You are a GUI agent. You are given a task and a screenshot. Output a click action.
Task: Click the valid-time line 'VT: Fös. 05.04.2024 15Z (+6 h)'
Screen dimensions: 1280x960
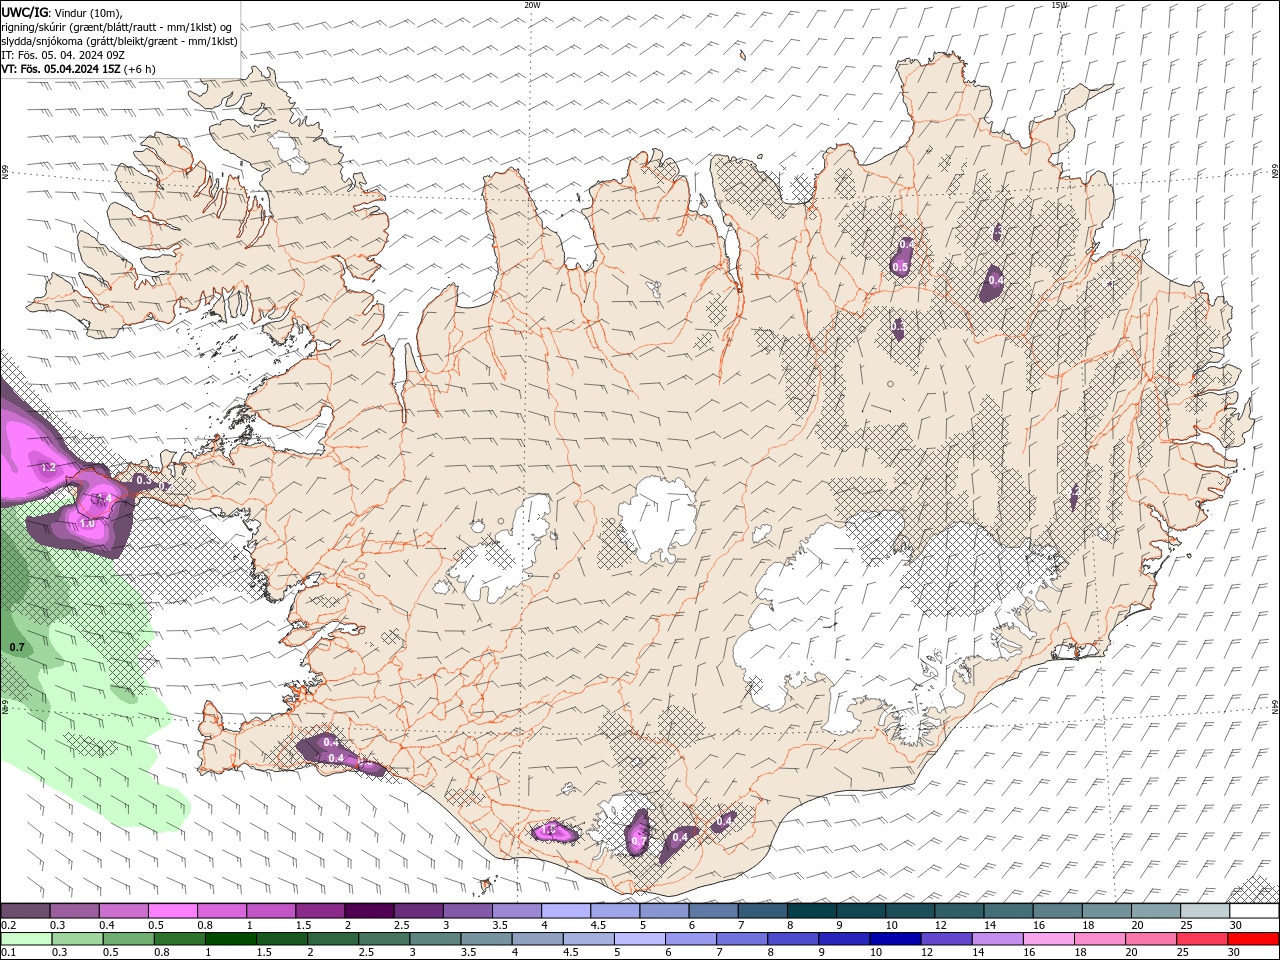coord(78,69)
